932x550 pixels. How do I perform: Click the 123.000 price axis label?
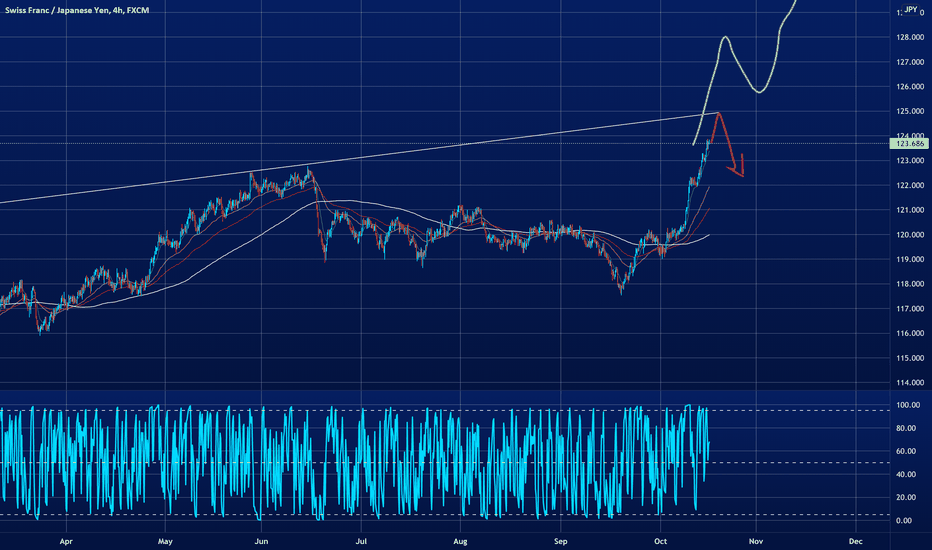(910, 161)
